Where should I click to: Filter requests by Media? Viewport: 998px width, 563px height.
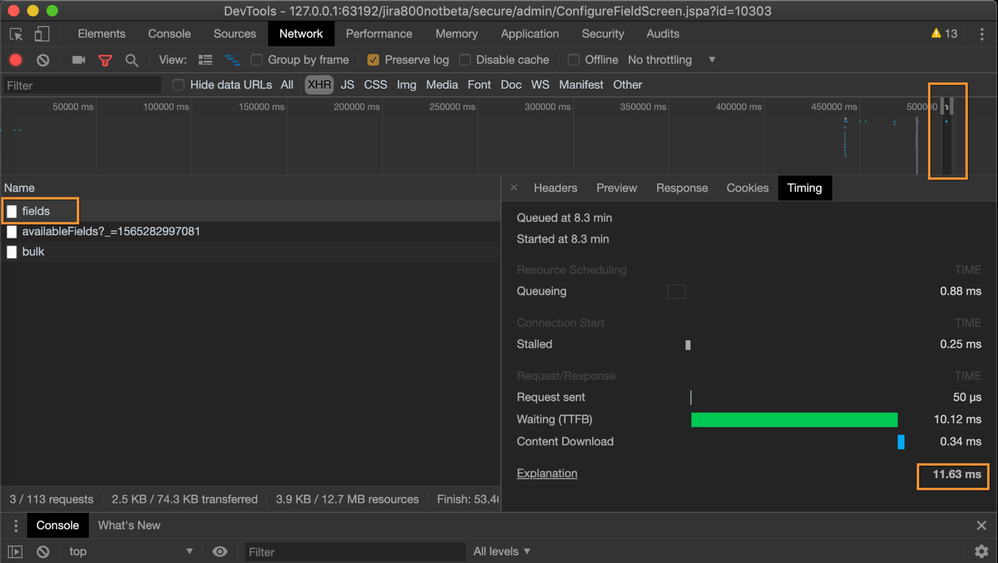(x=442, y=85)
